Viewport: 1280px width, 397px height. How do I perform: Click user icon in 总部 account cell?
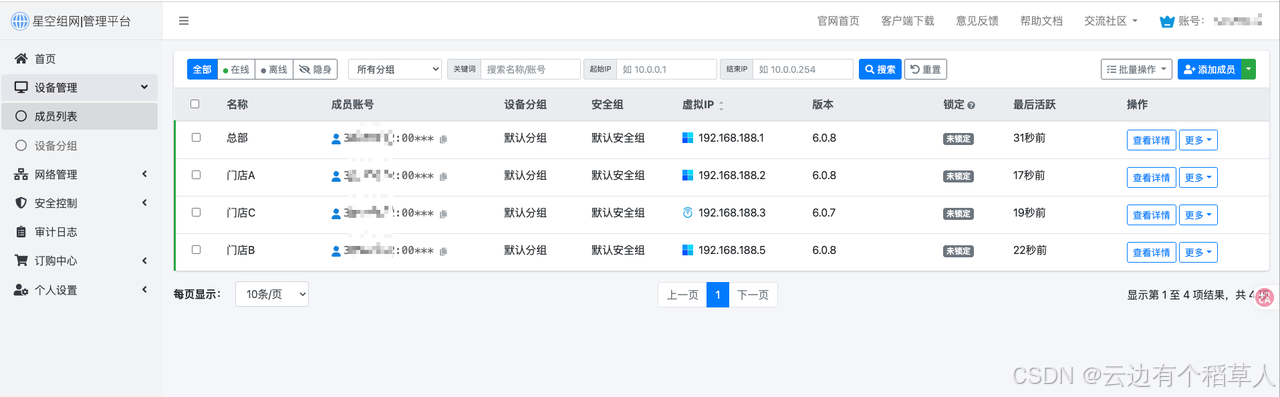pyautogui.click(x=336, y=139)
